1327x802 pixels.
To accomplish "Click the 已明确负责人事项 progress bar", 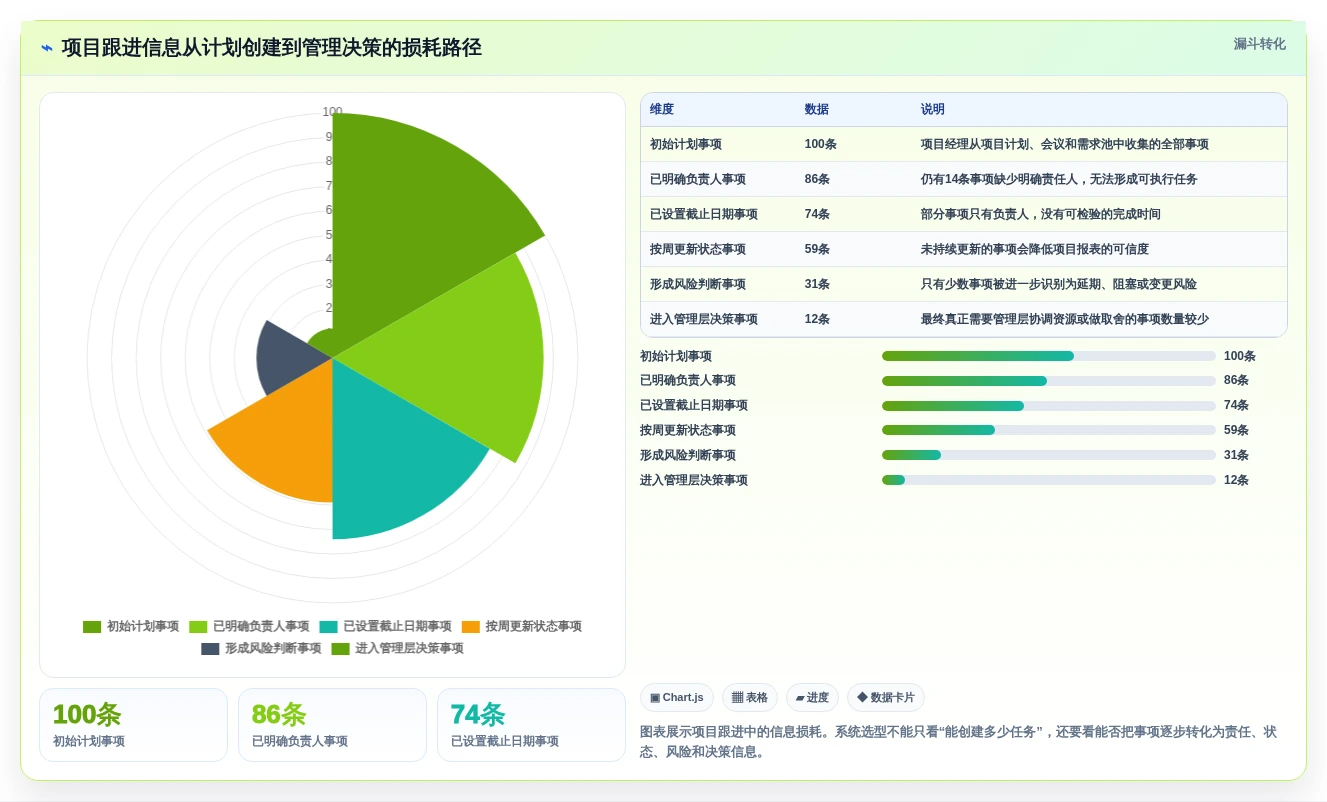I will (x=1049, y=381).
